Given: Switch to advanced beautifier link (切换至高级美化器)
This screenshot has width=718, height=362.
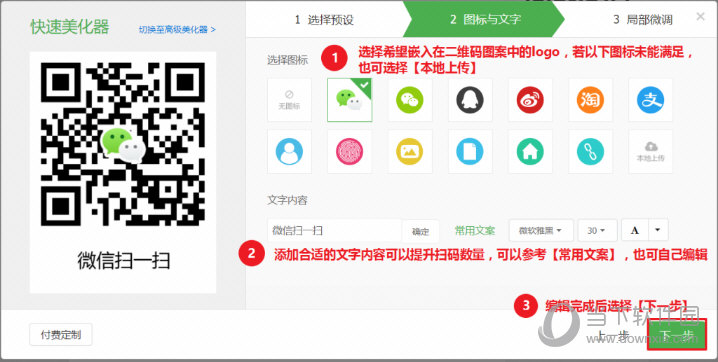Looking at the screenshot, I should (177, 30).
